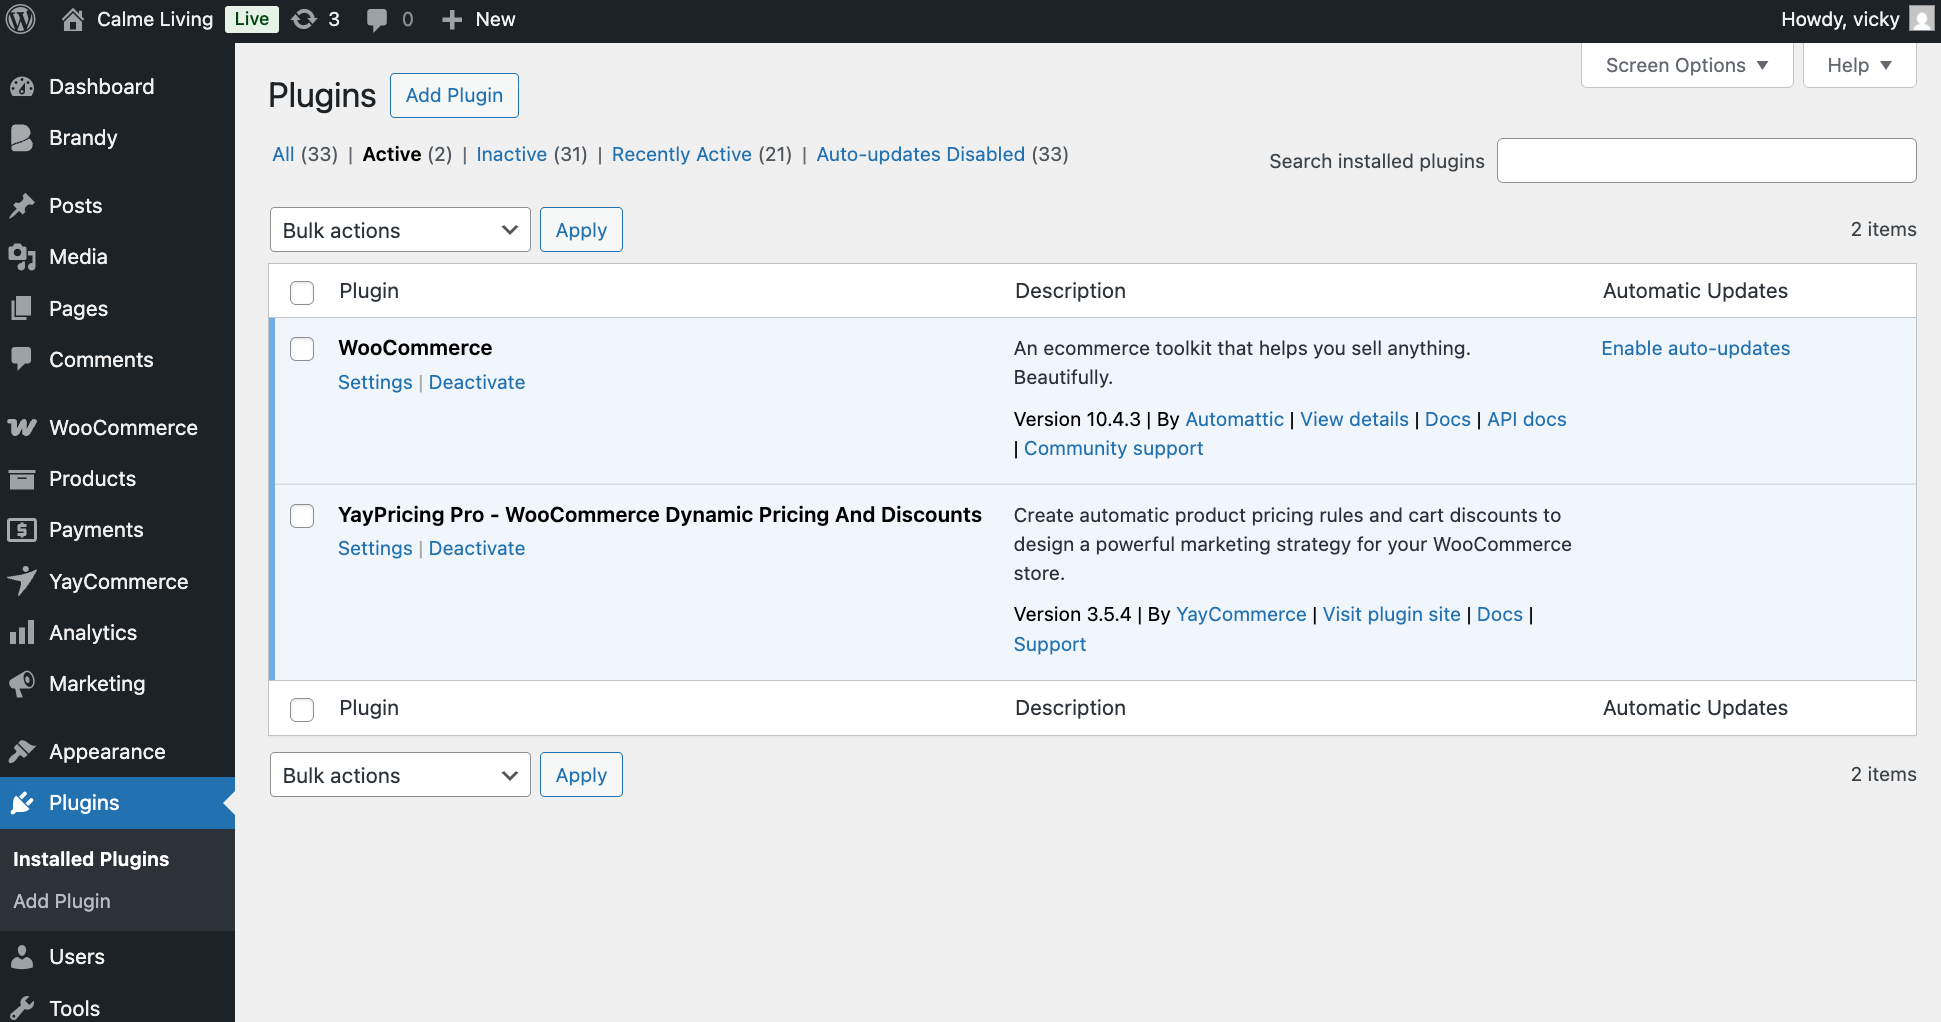Open the Marketing megaphone icon
Screen dimensions: 1941x1022
[22, 684]
